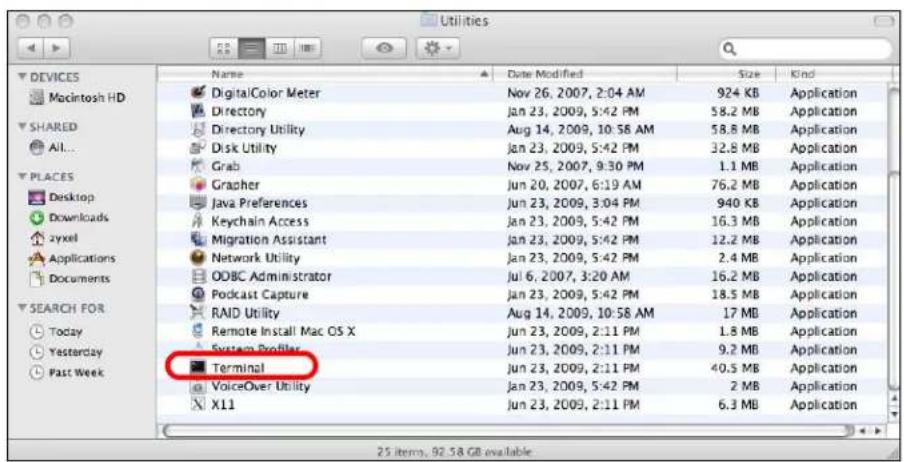Open Documents in sidebar

(x=69, y=279)
